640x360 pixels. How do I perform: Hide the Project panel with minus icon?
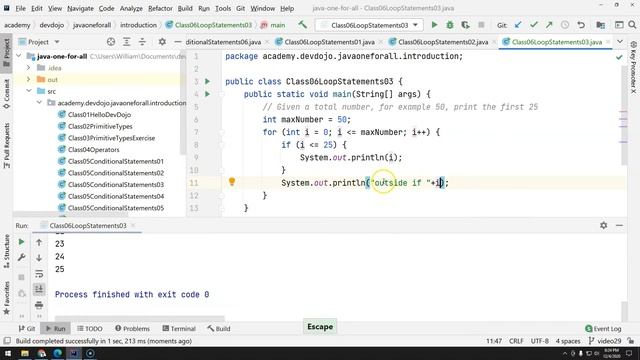[177, 42]
